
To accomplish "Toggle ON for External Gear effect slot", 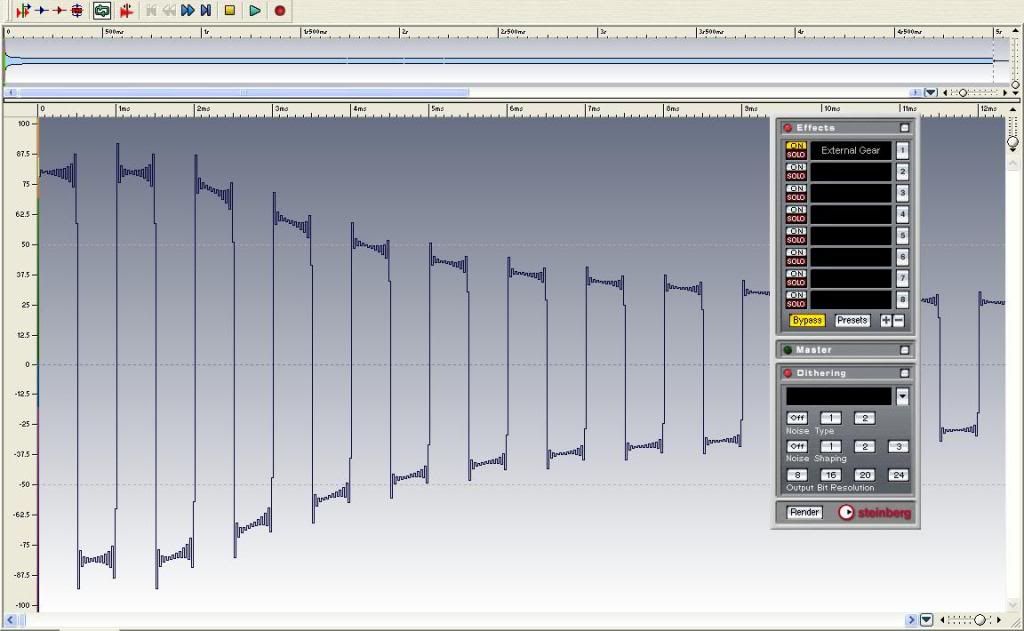I will [796, 146].
